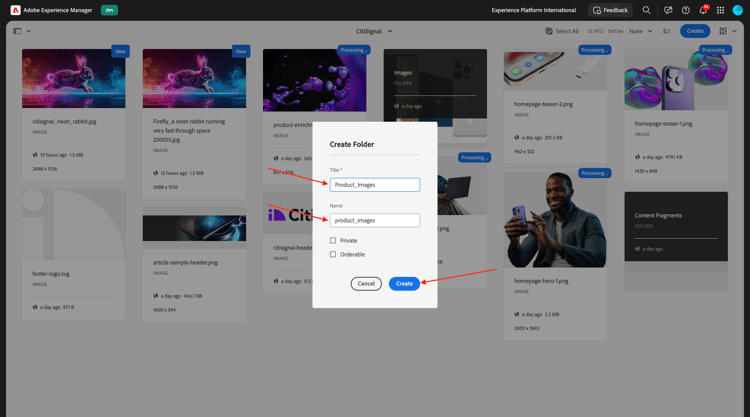The height and width of the screenshot is (417, 750).
Task: Open the notifications bell icon
Action: (x=703, y=10)
